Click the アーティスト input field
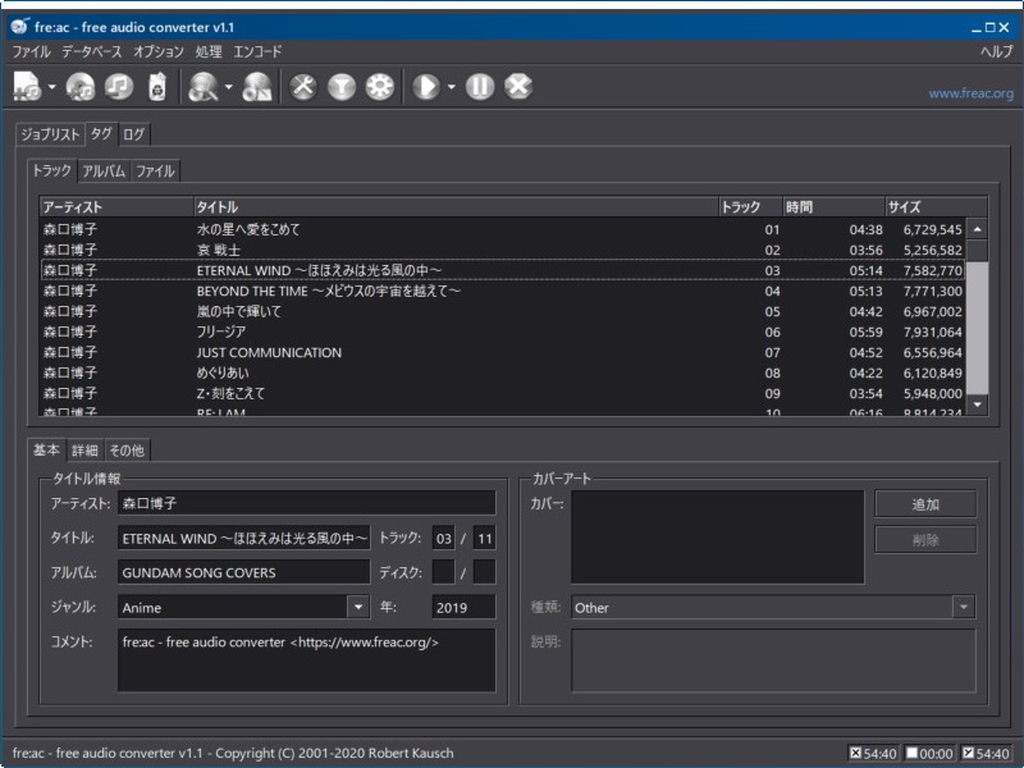1024x768 pixels. tap(306, 504)
